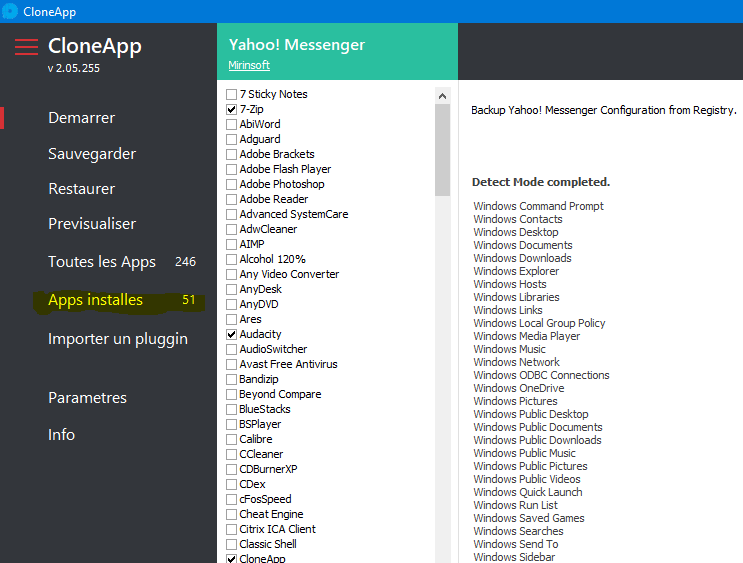This screenshot has height=563, width=743.
Task: Tick the AdwCleaner checkbox
Action: click(x=231, y=229)
